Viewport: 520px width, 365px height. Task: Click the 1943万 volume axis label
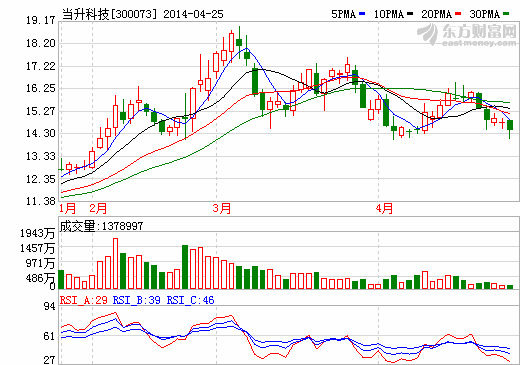point(37,233)
